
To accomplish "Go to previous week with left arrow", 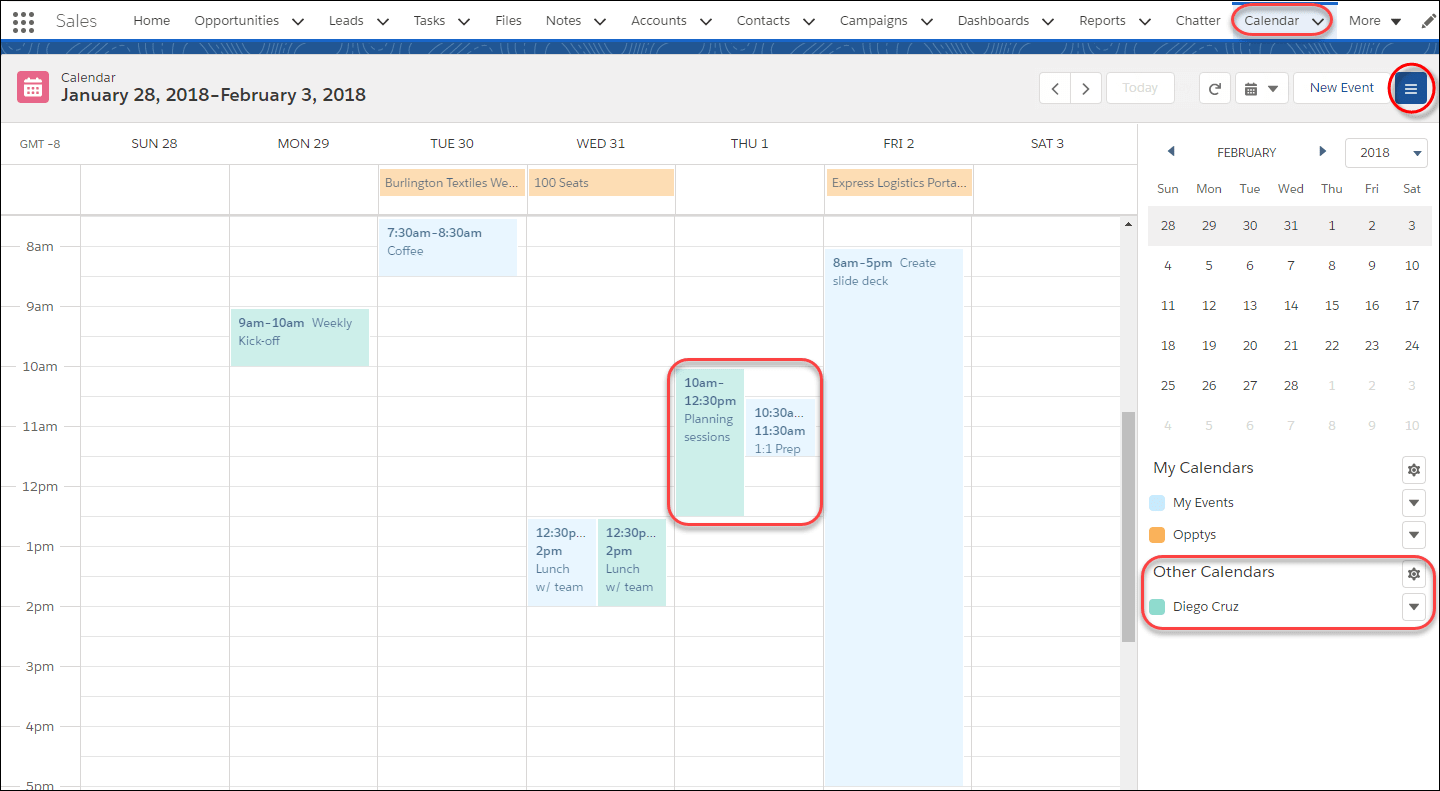I will pyautogui.click(x=1054, y=88).
